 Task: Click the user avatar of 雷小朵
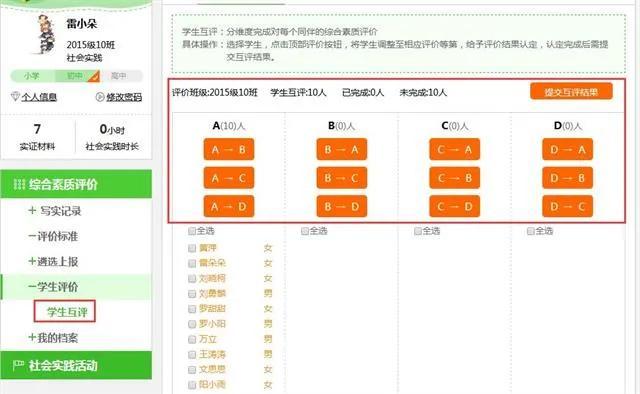(47, 35)
